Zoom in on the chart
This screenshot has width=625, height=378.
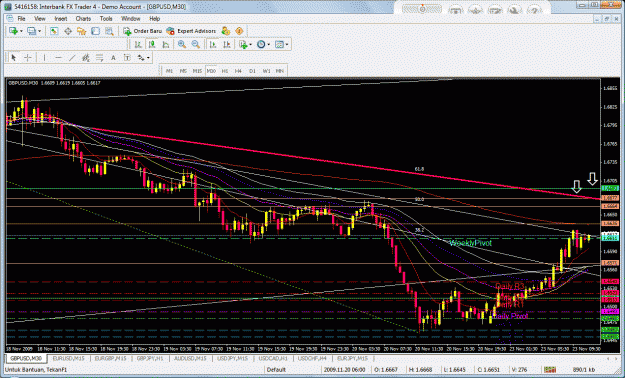[182, 45]
